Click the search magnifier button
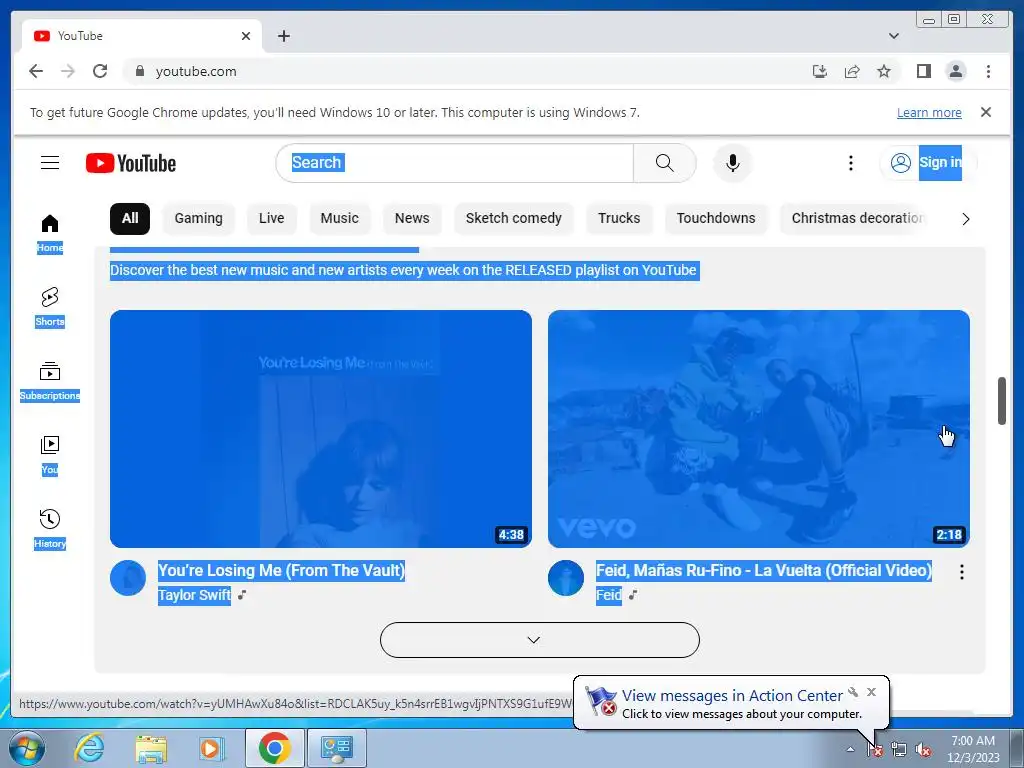 click(x=664, y=163)
